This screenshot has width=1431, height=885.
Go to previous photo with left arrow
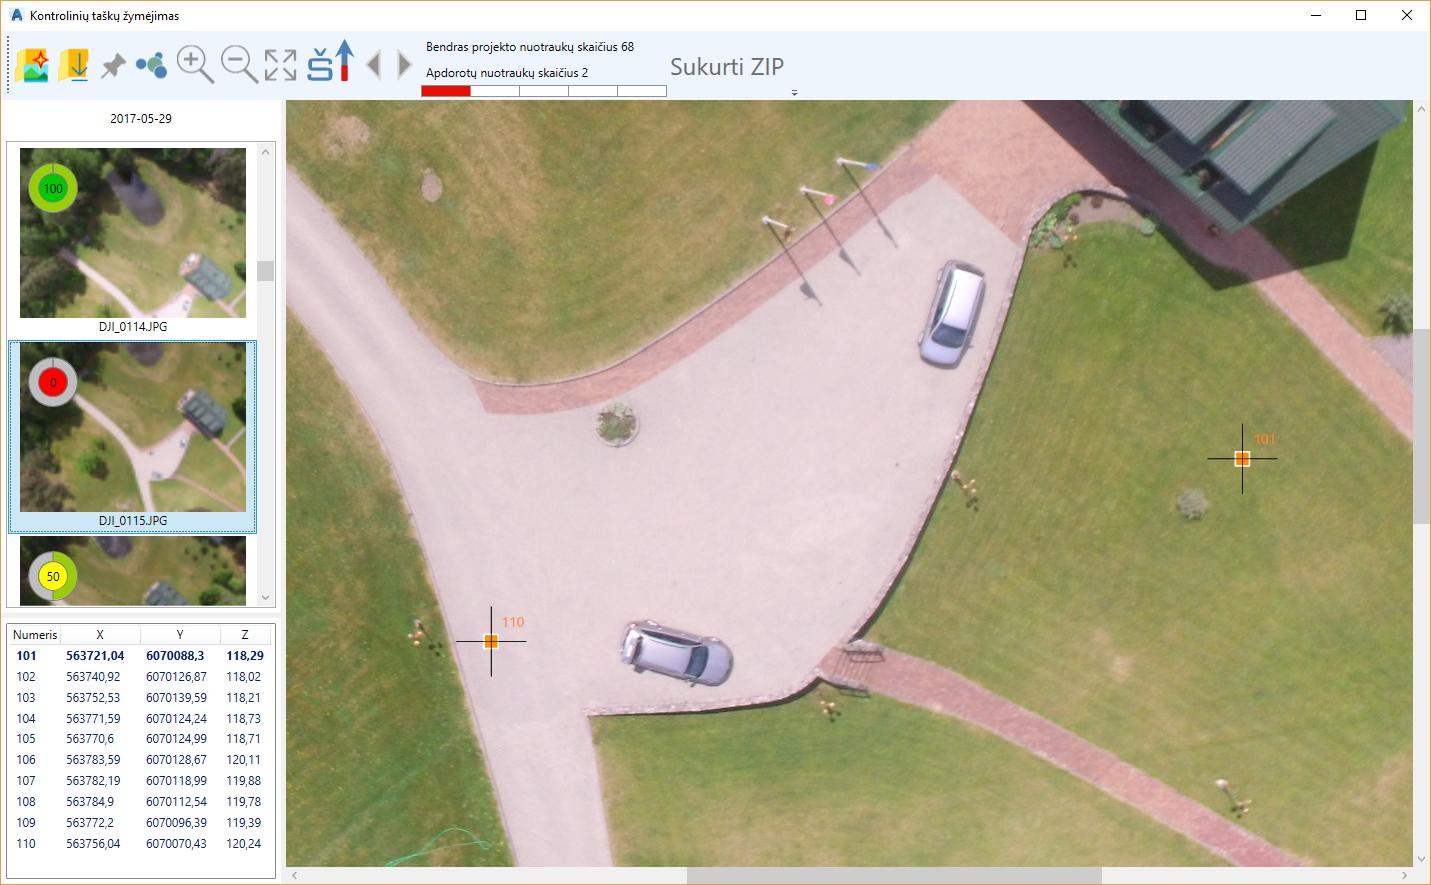(374, 65)
